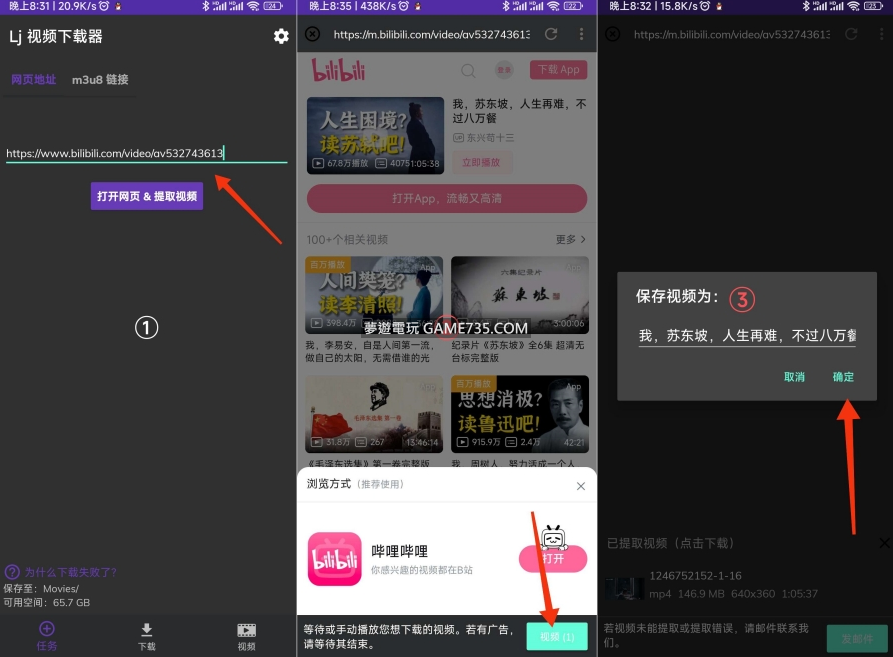Edit the 保存视频为 filename field

(747, 336)
